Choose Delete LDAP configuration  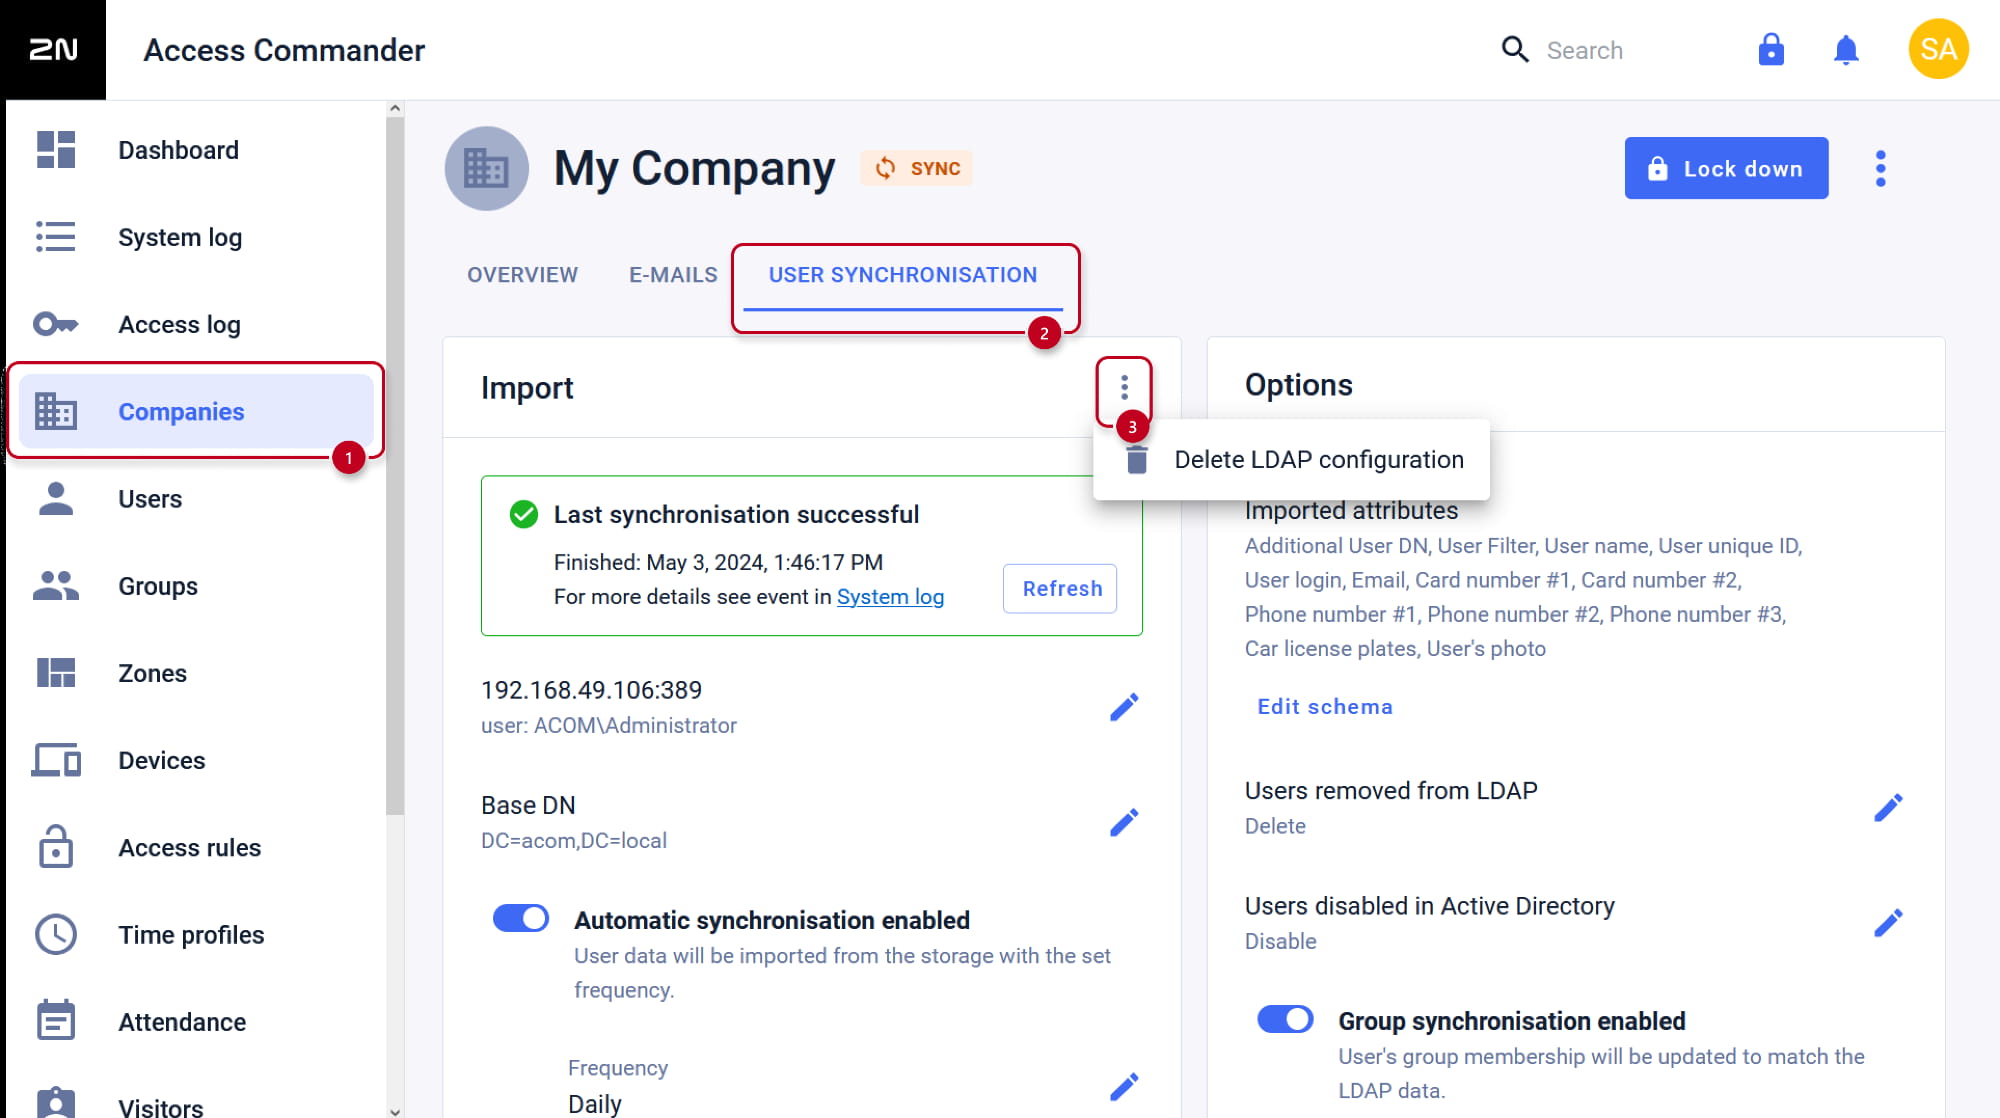[1291, 460]
